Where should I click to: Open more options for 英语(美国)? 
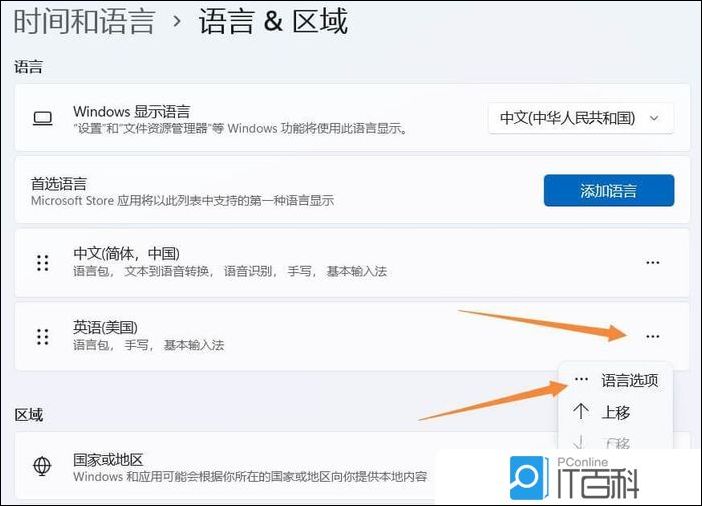(x=653, y=337)
